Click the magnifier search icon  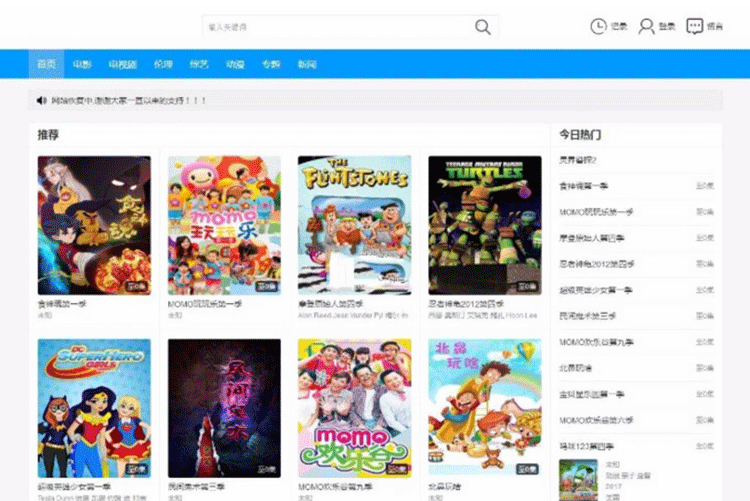tap(483, 27)
